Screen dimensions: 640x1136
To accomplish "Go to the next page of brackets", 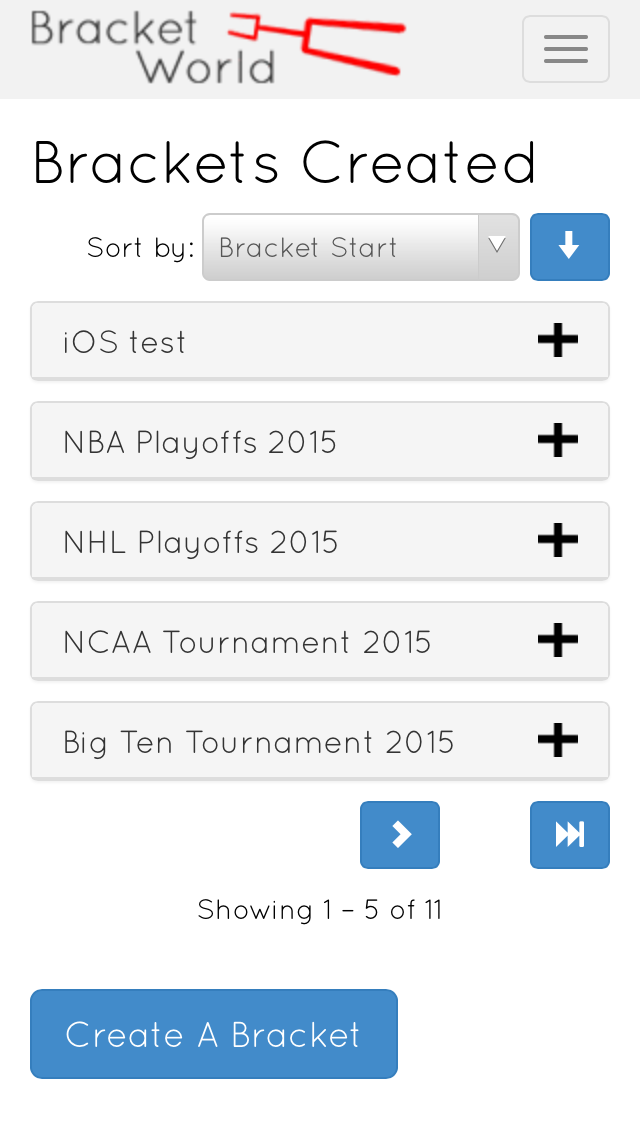I will [x=400, y=835].
